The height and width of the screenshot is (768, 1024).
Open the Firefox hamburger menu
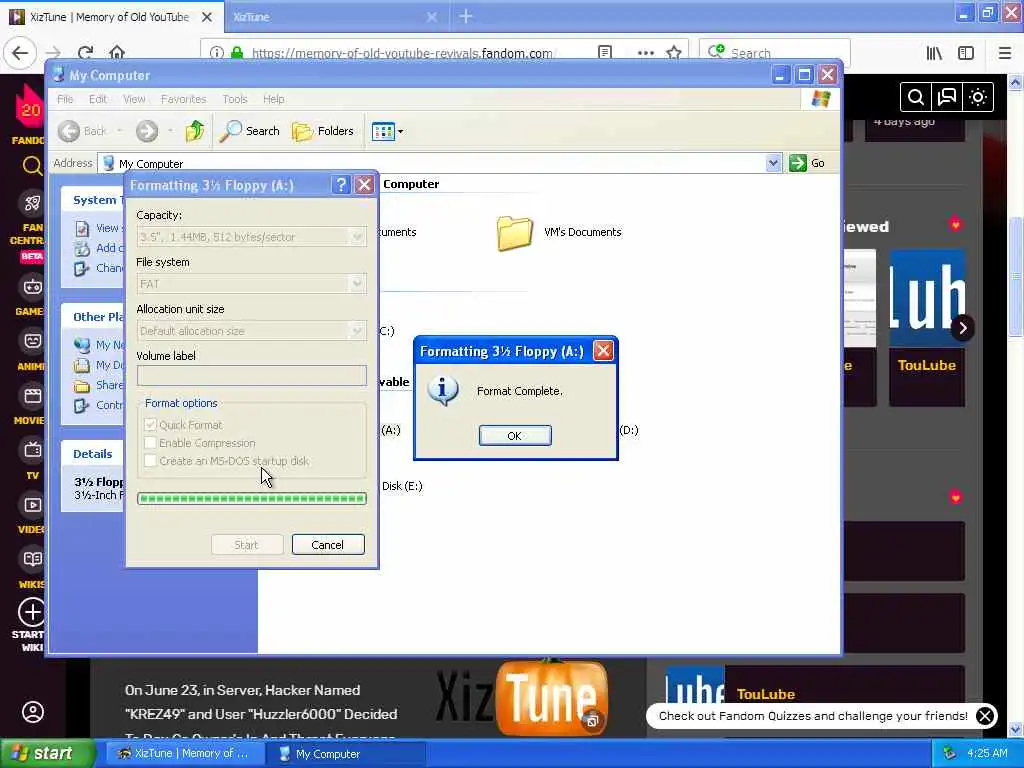point(1005,53)
